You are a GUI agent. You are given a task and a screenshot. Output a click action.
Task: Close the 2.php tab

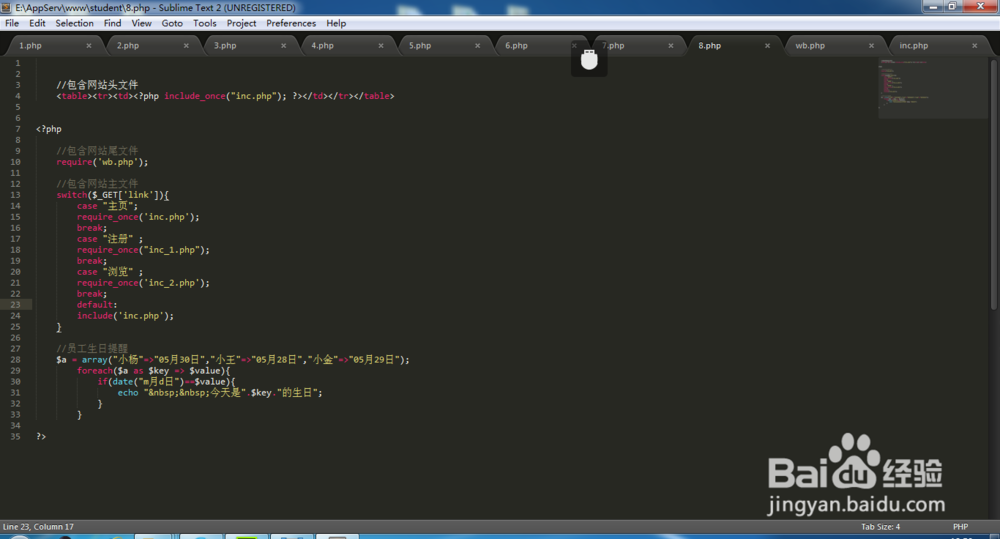click(186, 46)
